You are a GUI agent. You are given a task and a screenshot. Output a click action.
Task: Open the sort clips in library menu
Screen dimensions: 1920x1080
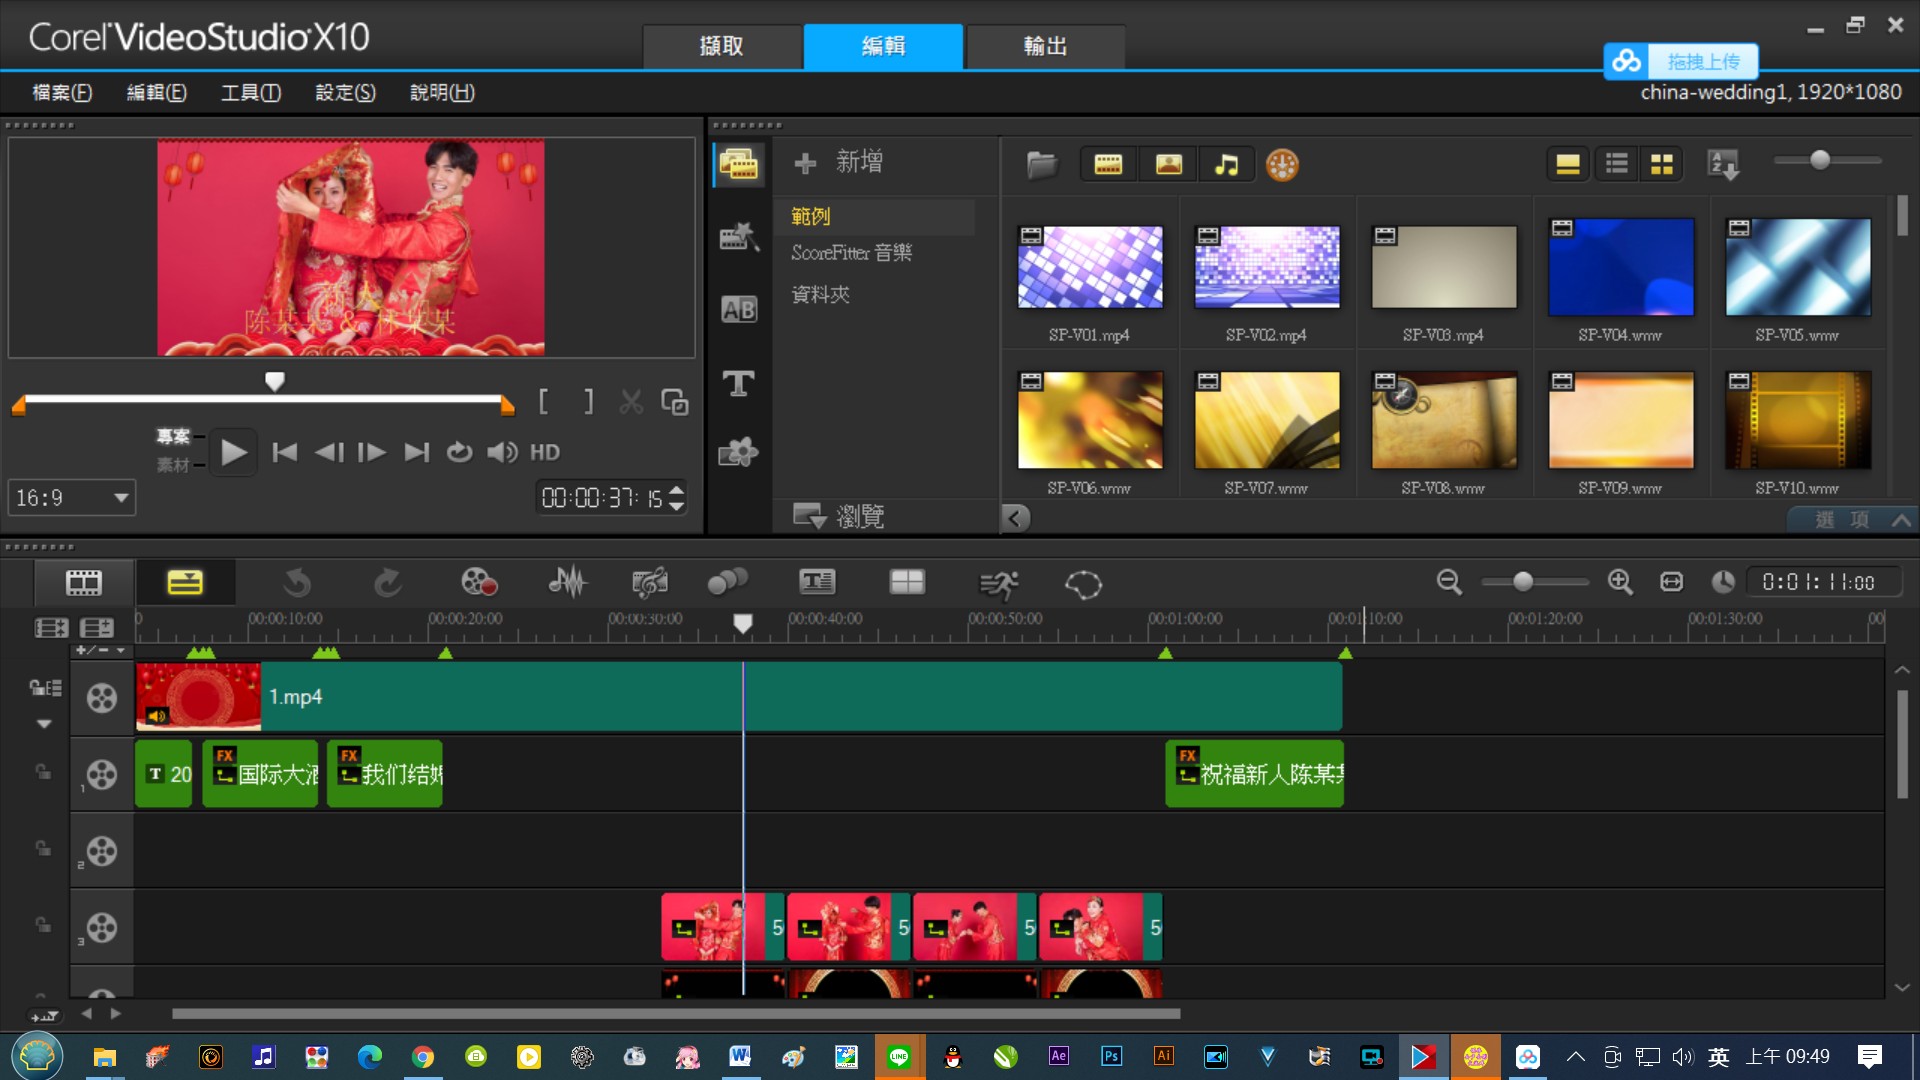click(x=1724, y=164)
